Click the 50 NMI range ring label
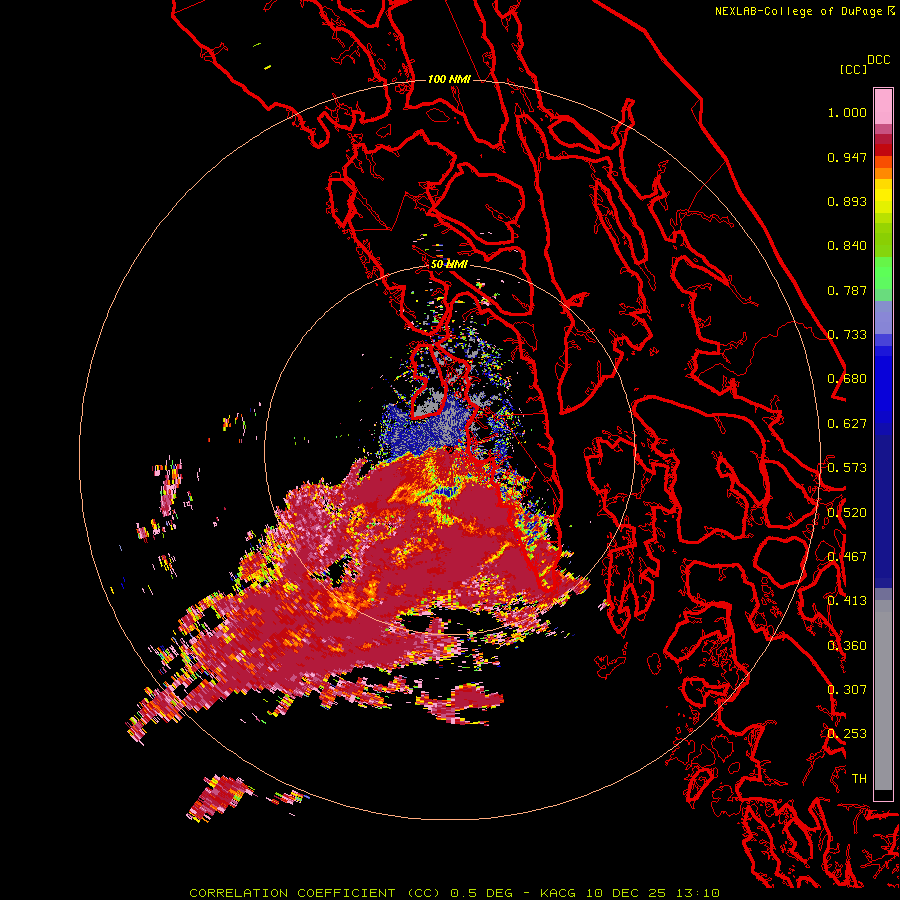900x900 pixels. pyautogui.click(x=449, y=265)
